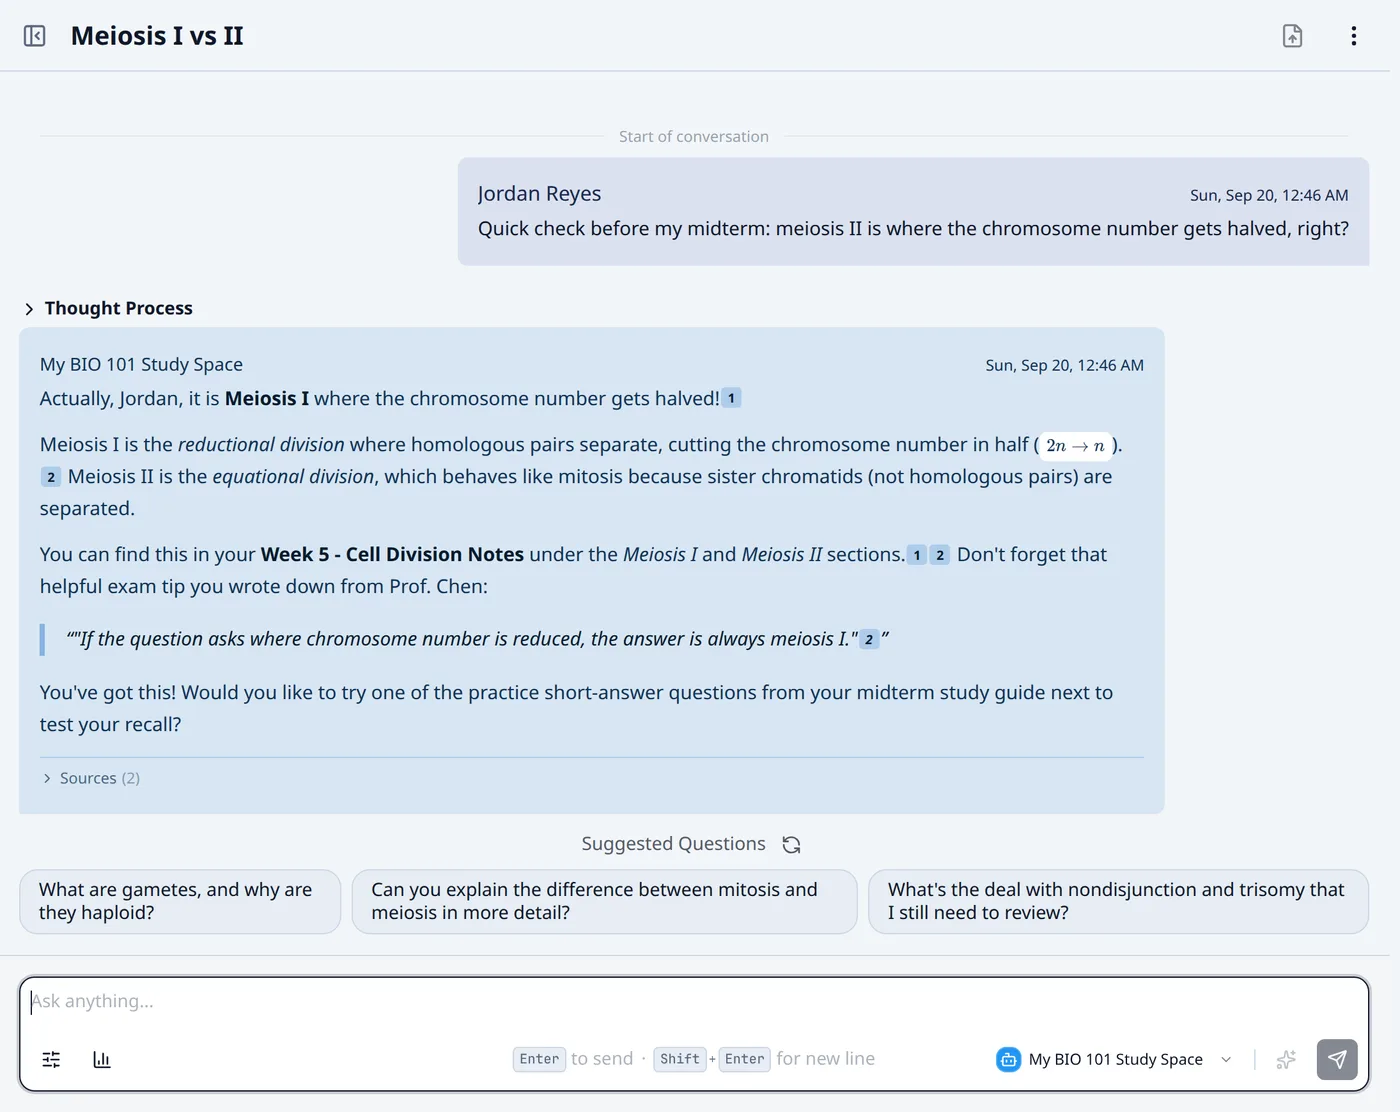Image resolution: width=1400 pixels, height=1112 pixels.
Task: Click 'Week 5 - Cell Division Notes' text
Action: (x=392, y=554)
